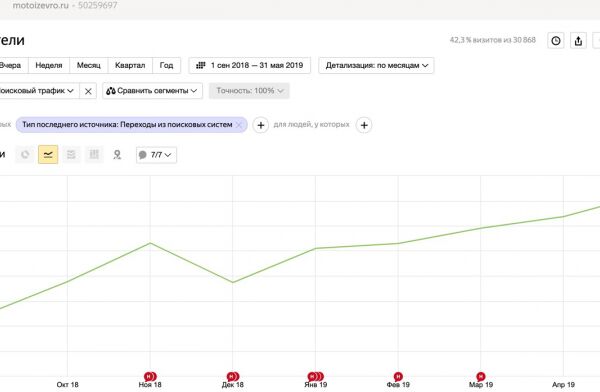The width and height of the screenshot is (600, 392).
Task: Click the 42,3 % визитов из 30 868 text
Action: coord(492,40)
